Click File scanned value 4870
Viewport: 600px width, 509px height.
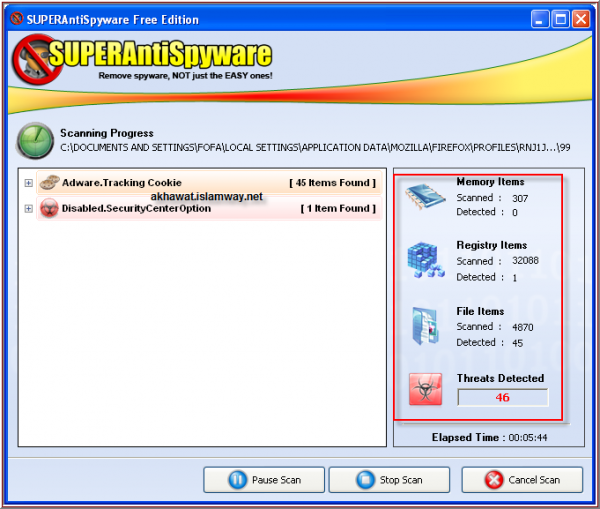pyautogui.click(x=523, y=327)
